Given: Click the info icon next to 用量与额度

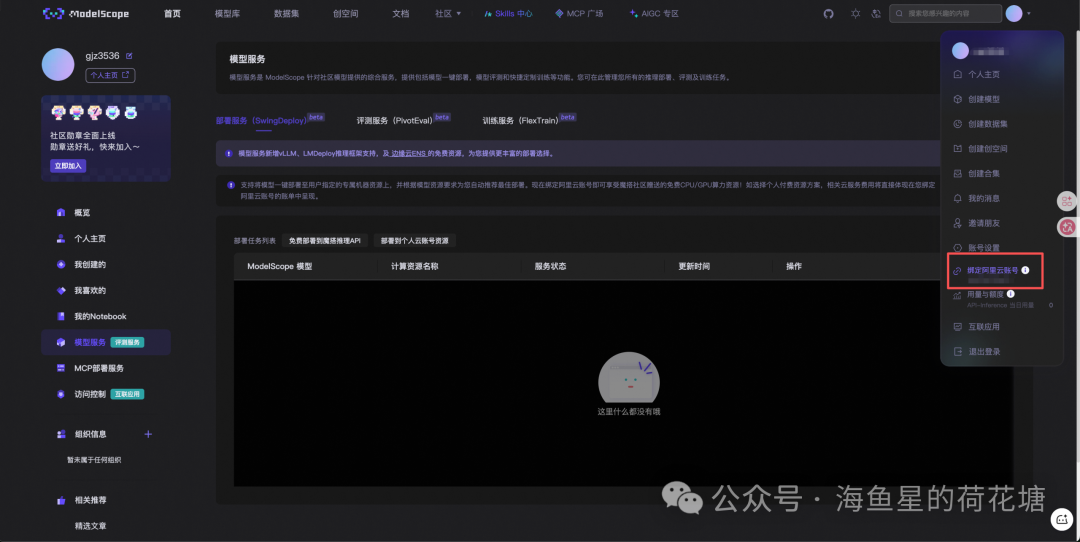Looking at the screenshot, I should pyautogui.click(x=1010, y=294).
